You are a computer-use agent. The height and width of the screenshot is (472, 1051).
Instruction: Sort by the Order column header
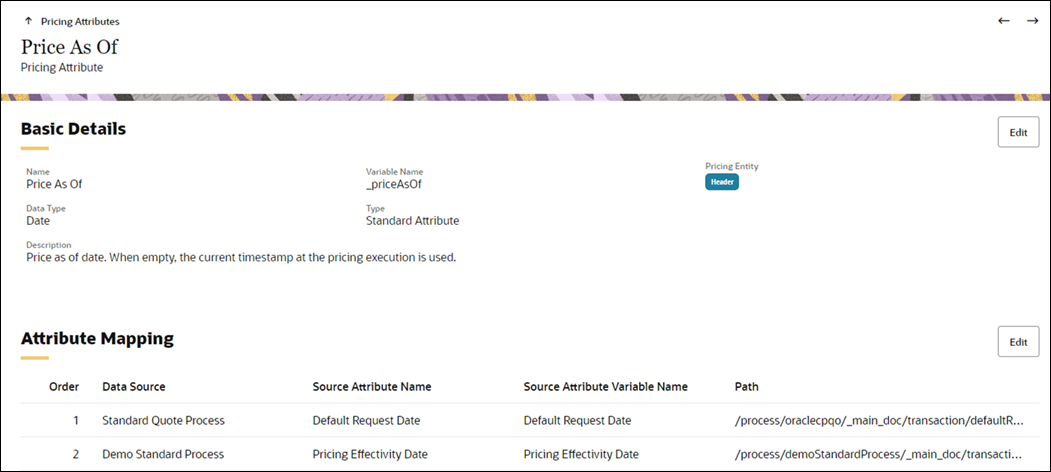64,386
